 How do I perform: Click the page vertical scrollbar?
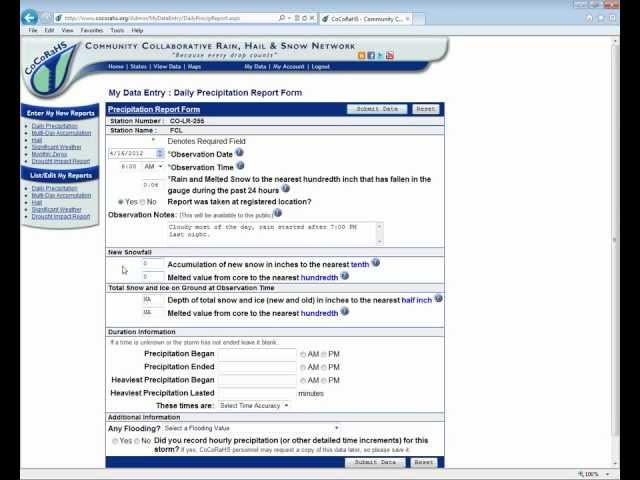pyautogui.click(x=615, y=241)
